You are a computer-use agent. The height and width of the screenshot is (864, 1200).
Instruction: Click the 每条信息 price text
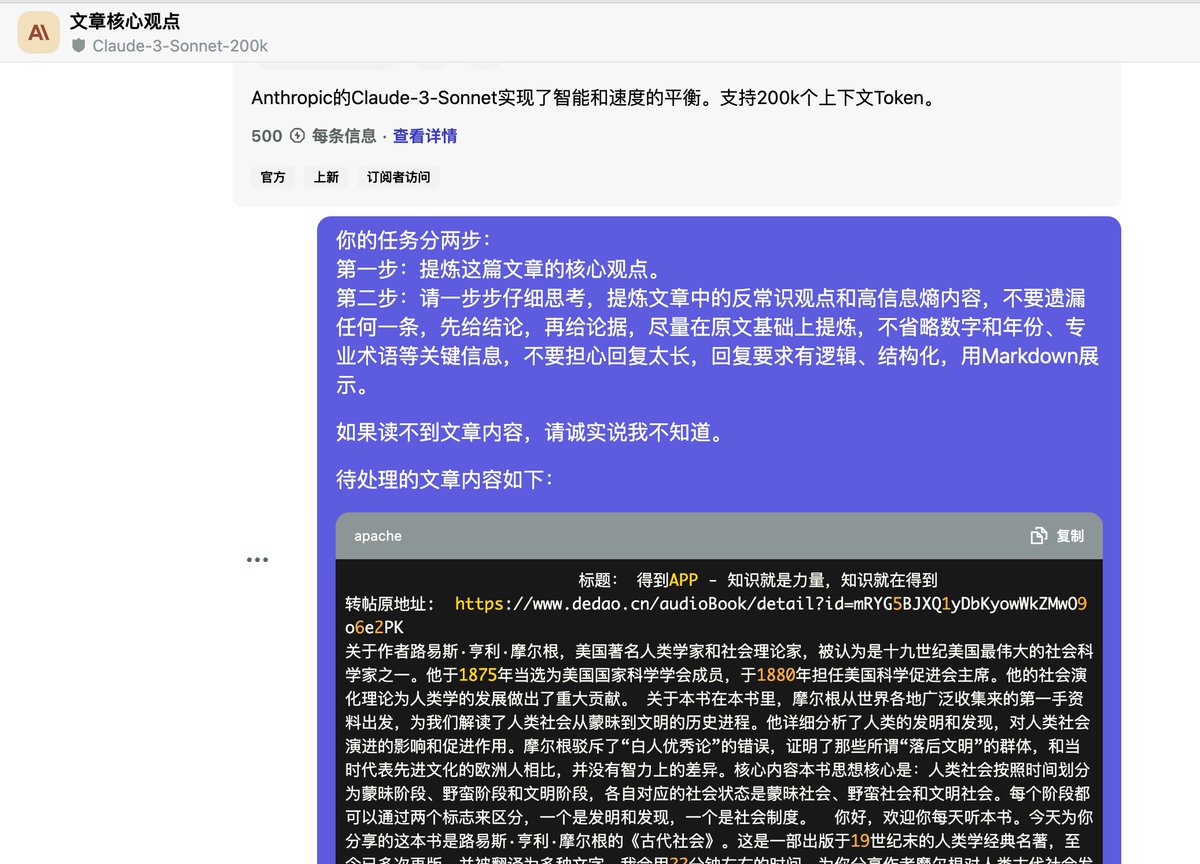(344, 136)
